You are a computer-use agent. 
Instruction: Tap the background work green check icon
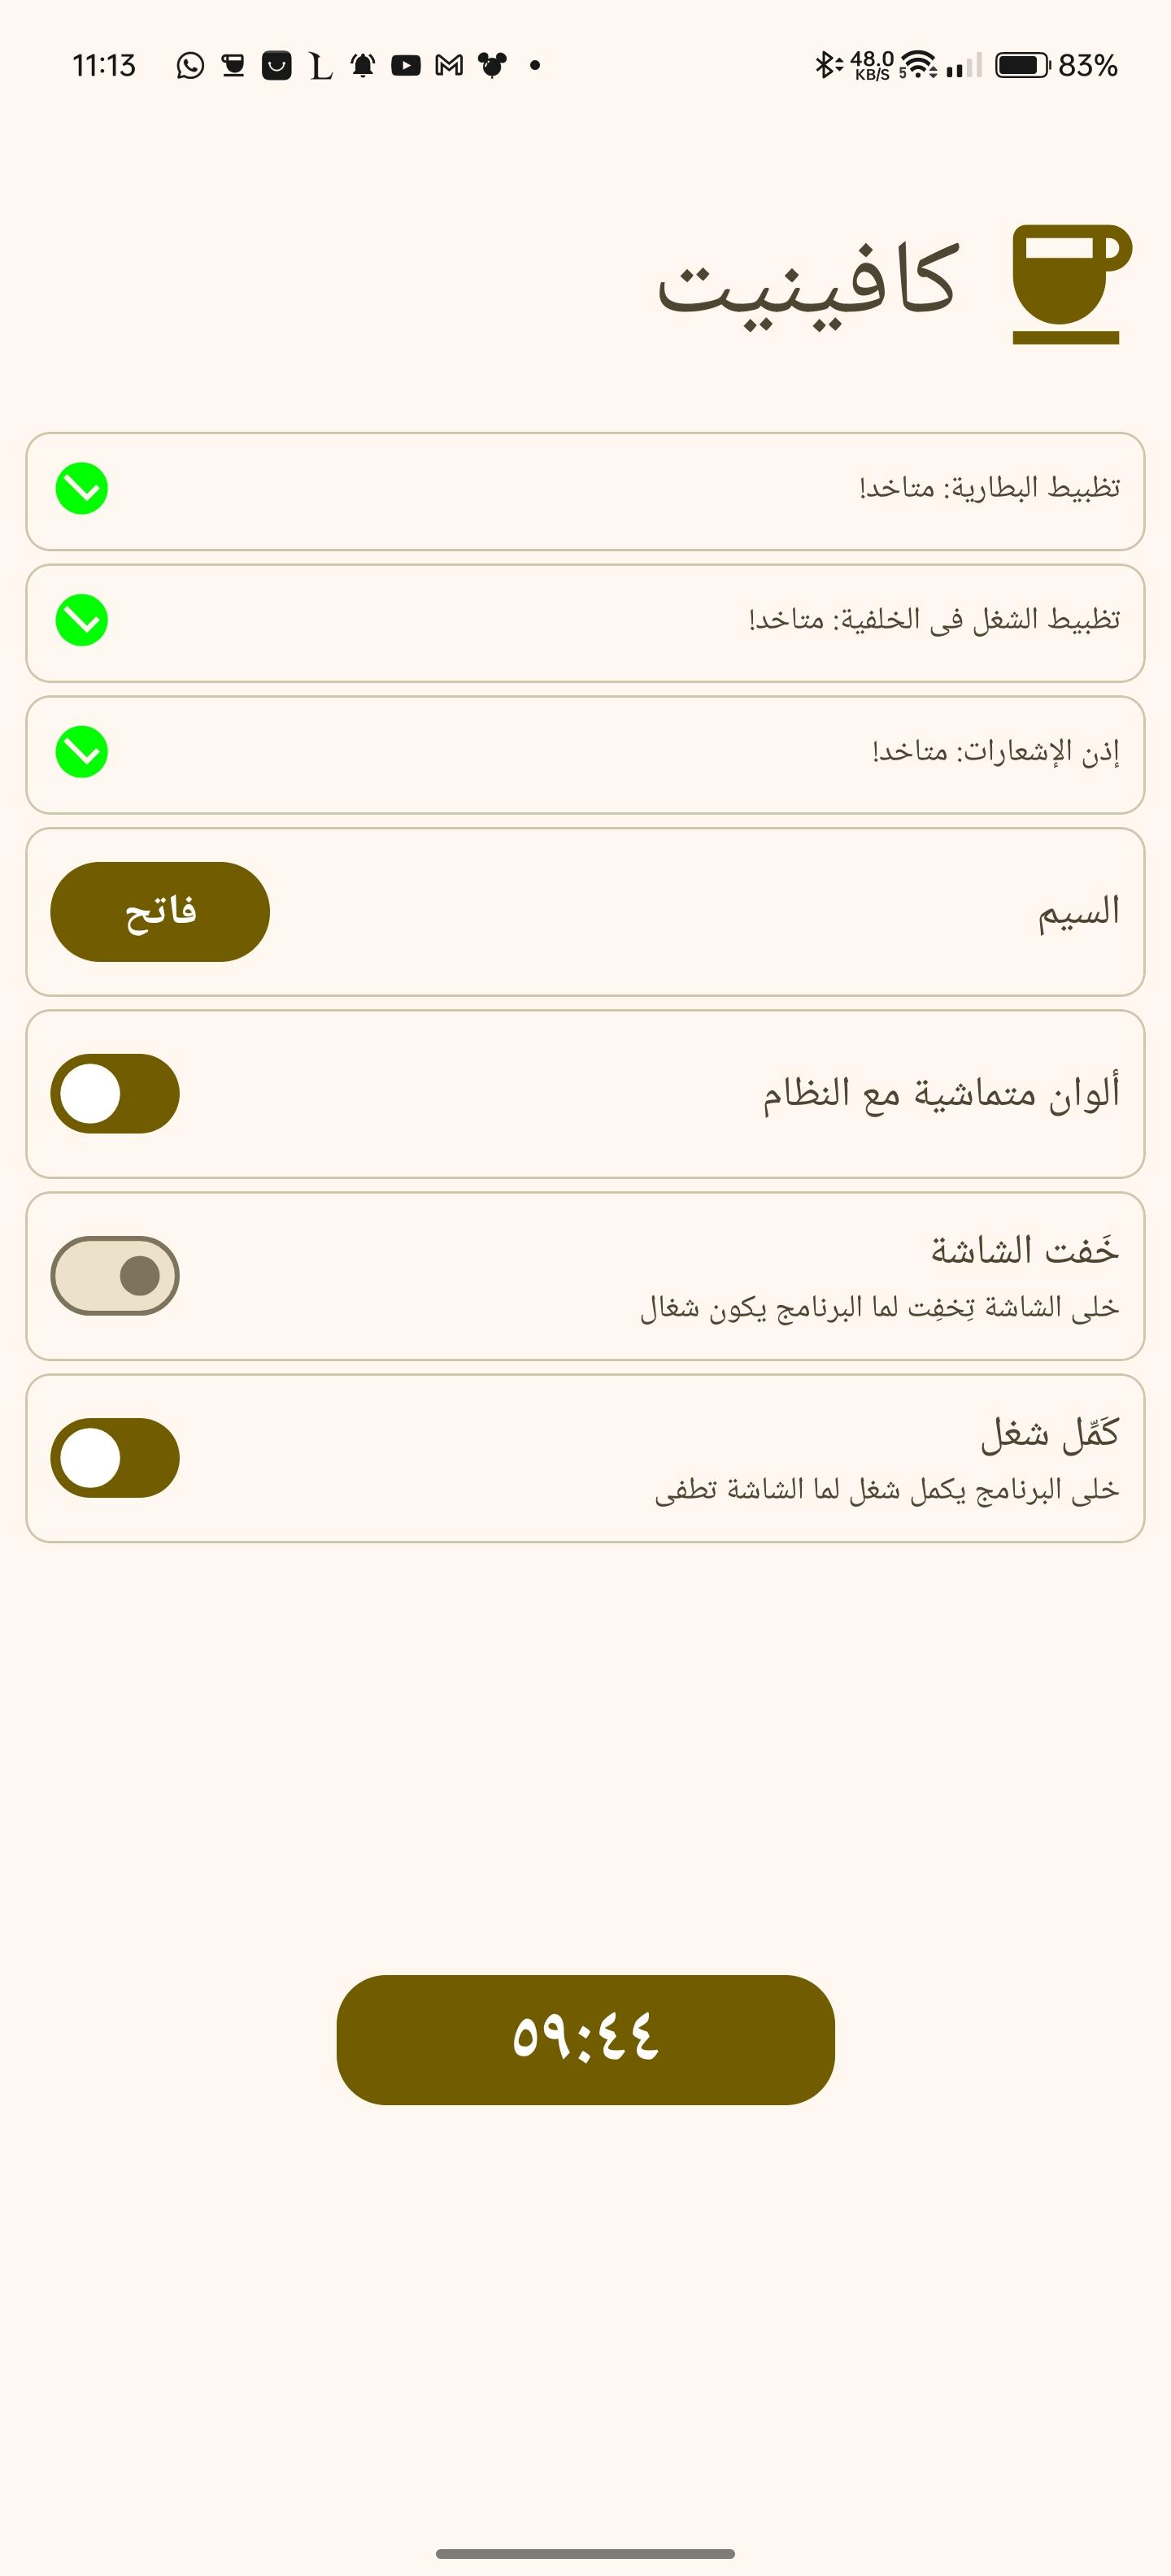82,621
